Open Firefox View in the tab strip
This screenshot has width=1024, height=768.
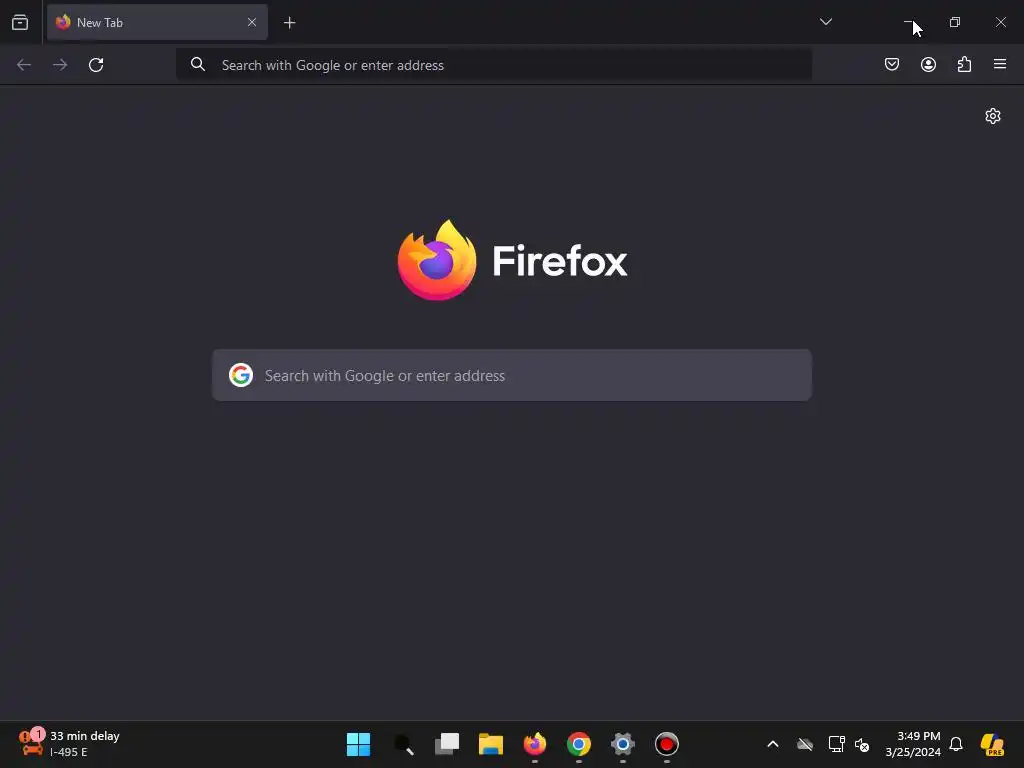20,22
